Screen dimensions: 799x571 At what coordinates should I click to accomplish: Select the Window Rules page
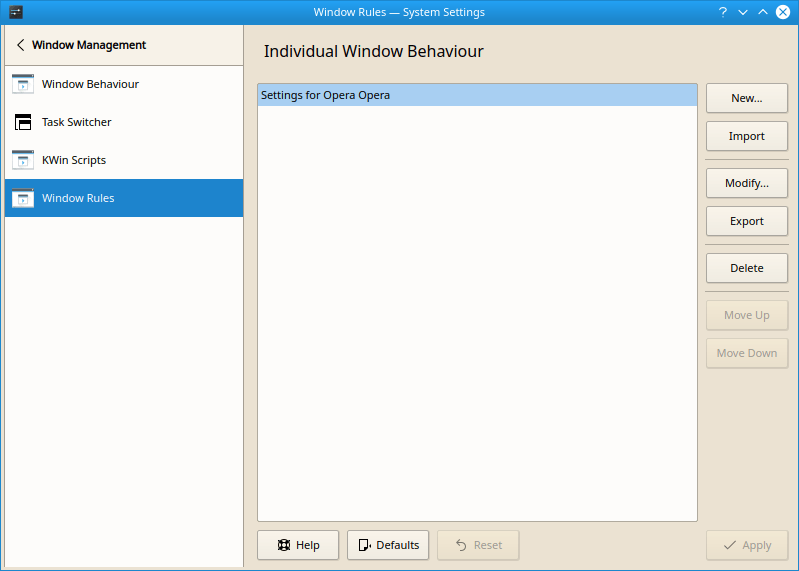124,198
